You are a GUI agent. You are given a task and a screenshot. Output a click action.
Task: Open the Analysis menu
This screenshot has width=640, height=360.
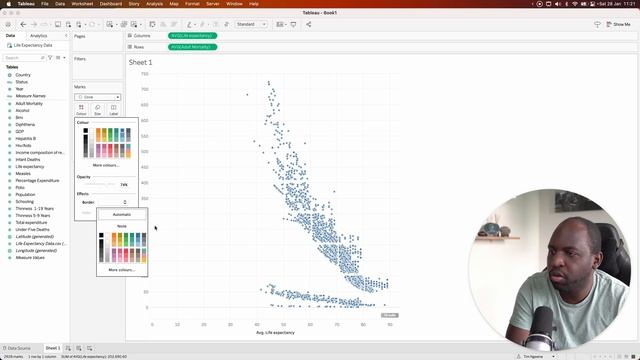(154, 4)
